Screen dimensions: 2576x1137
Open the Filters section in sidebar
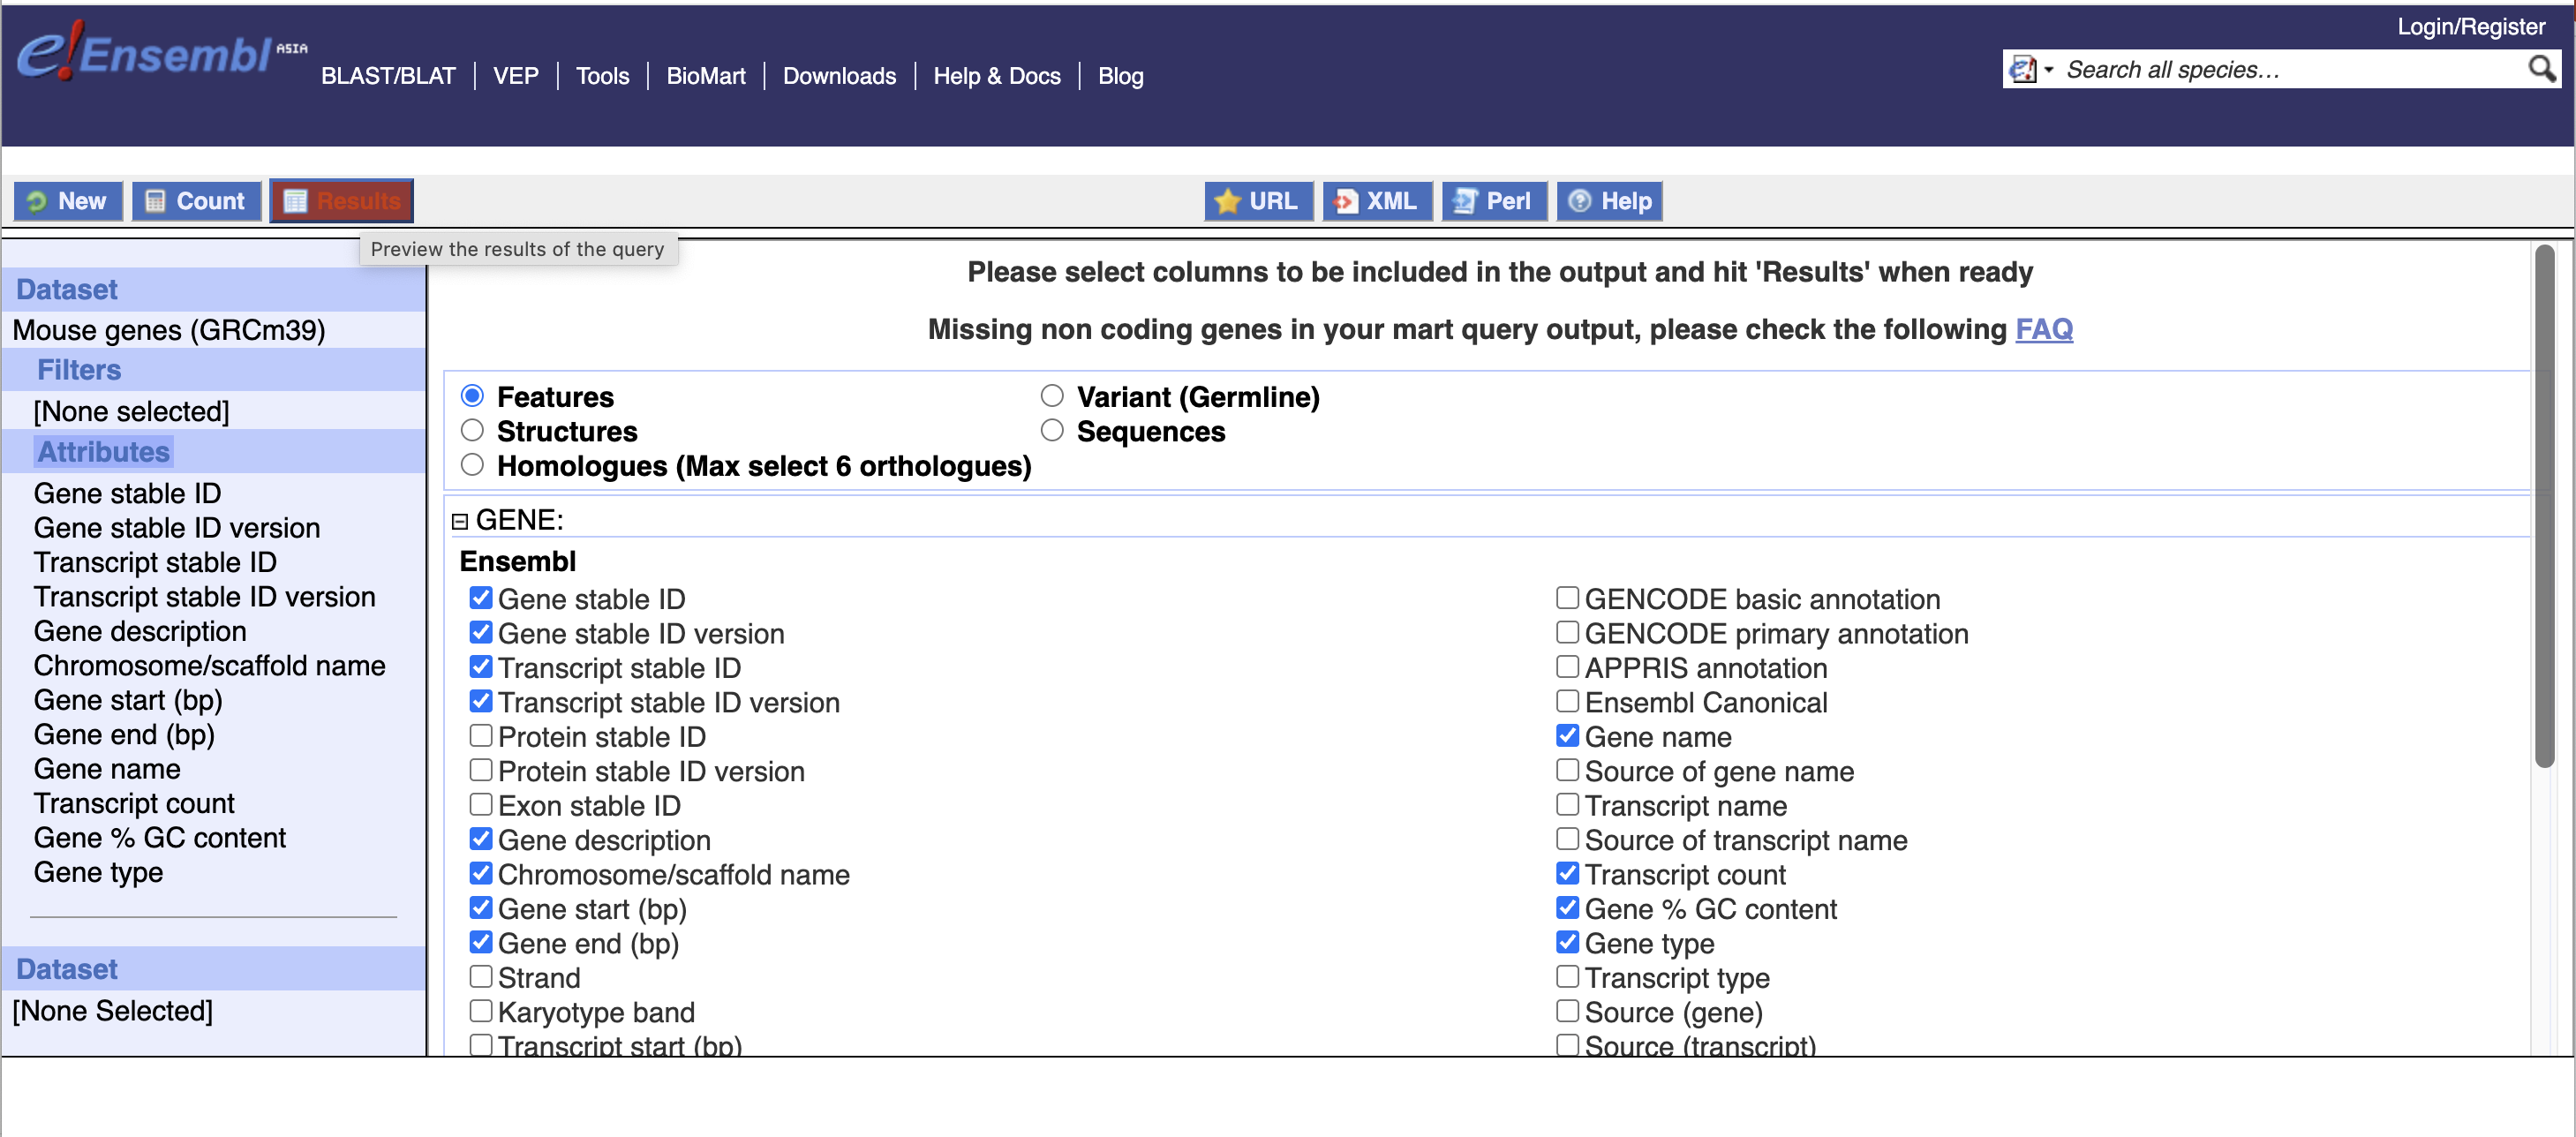click(x=79, y=370)
